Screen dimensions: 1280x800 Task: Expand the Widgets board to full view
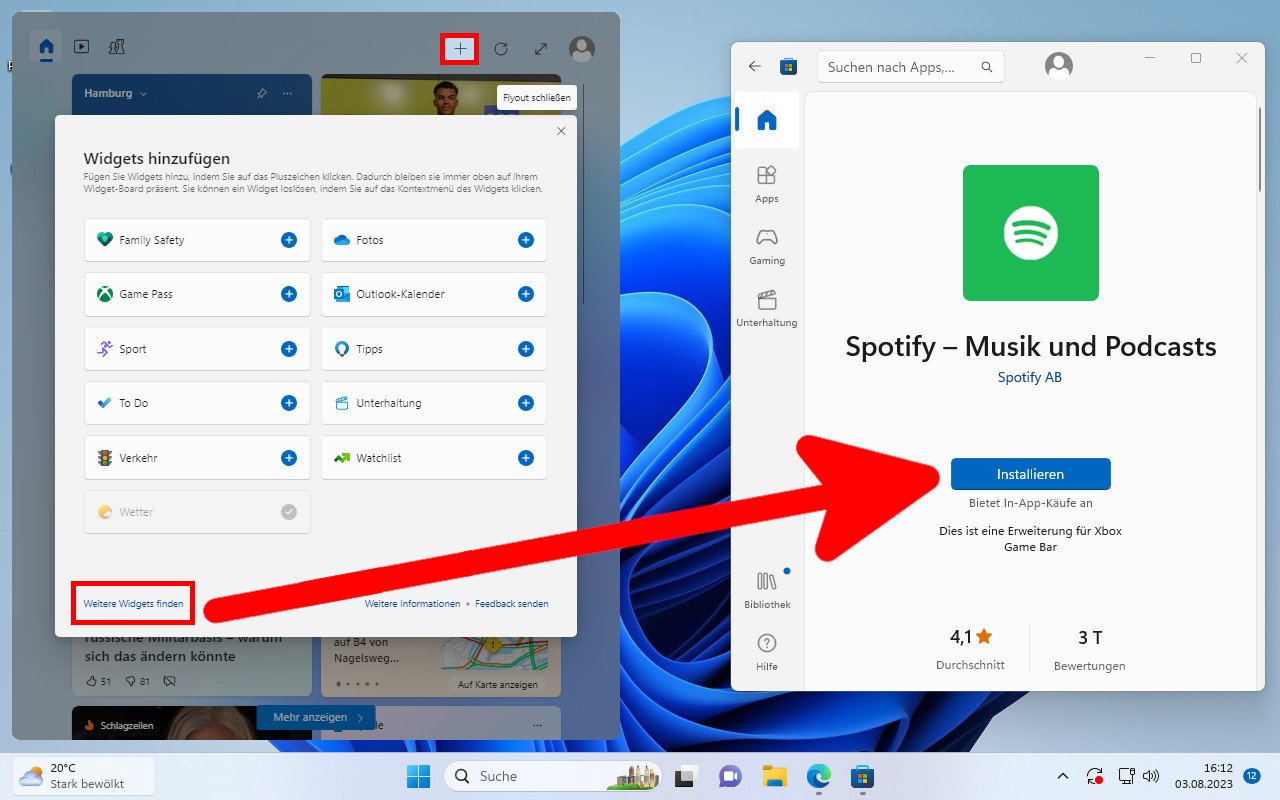click(541, 48)
